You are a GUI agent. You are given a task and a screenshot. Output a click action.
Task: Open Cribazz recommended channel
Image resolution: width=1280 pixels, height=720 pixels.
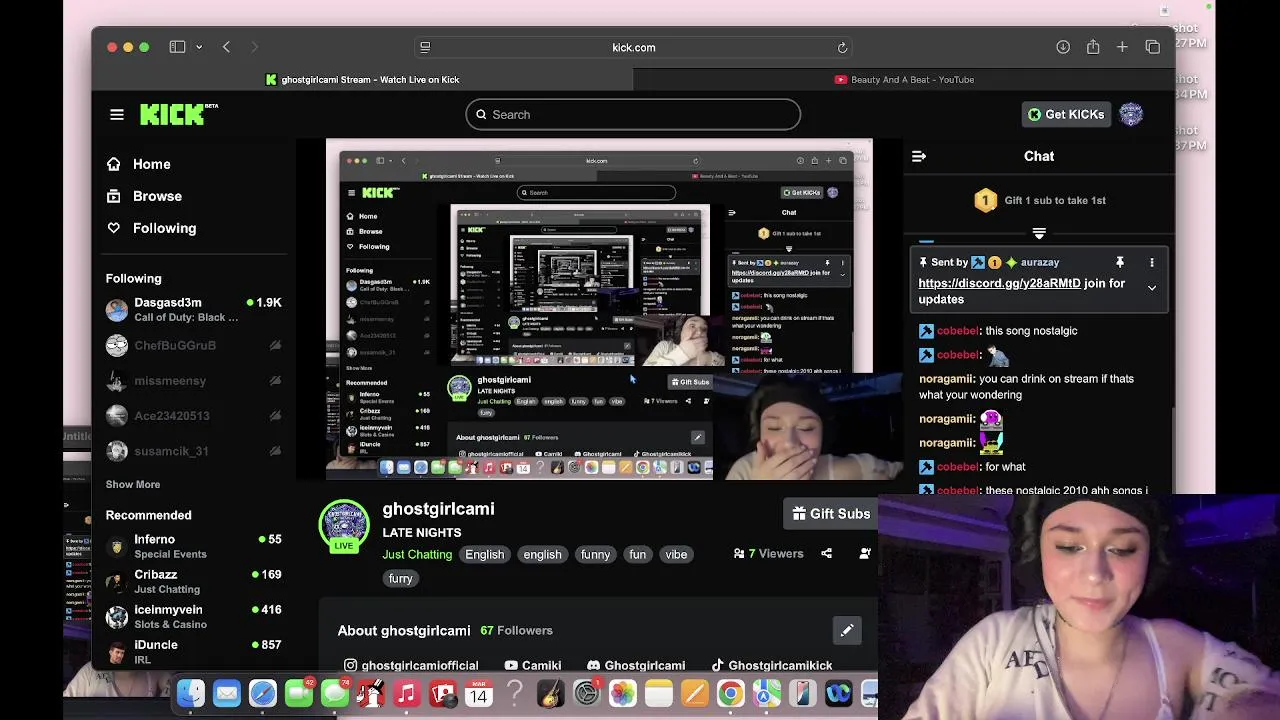coord(194,581)
